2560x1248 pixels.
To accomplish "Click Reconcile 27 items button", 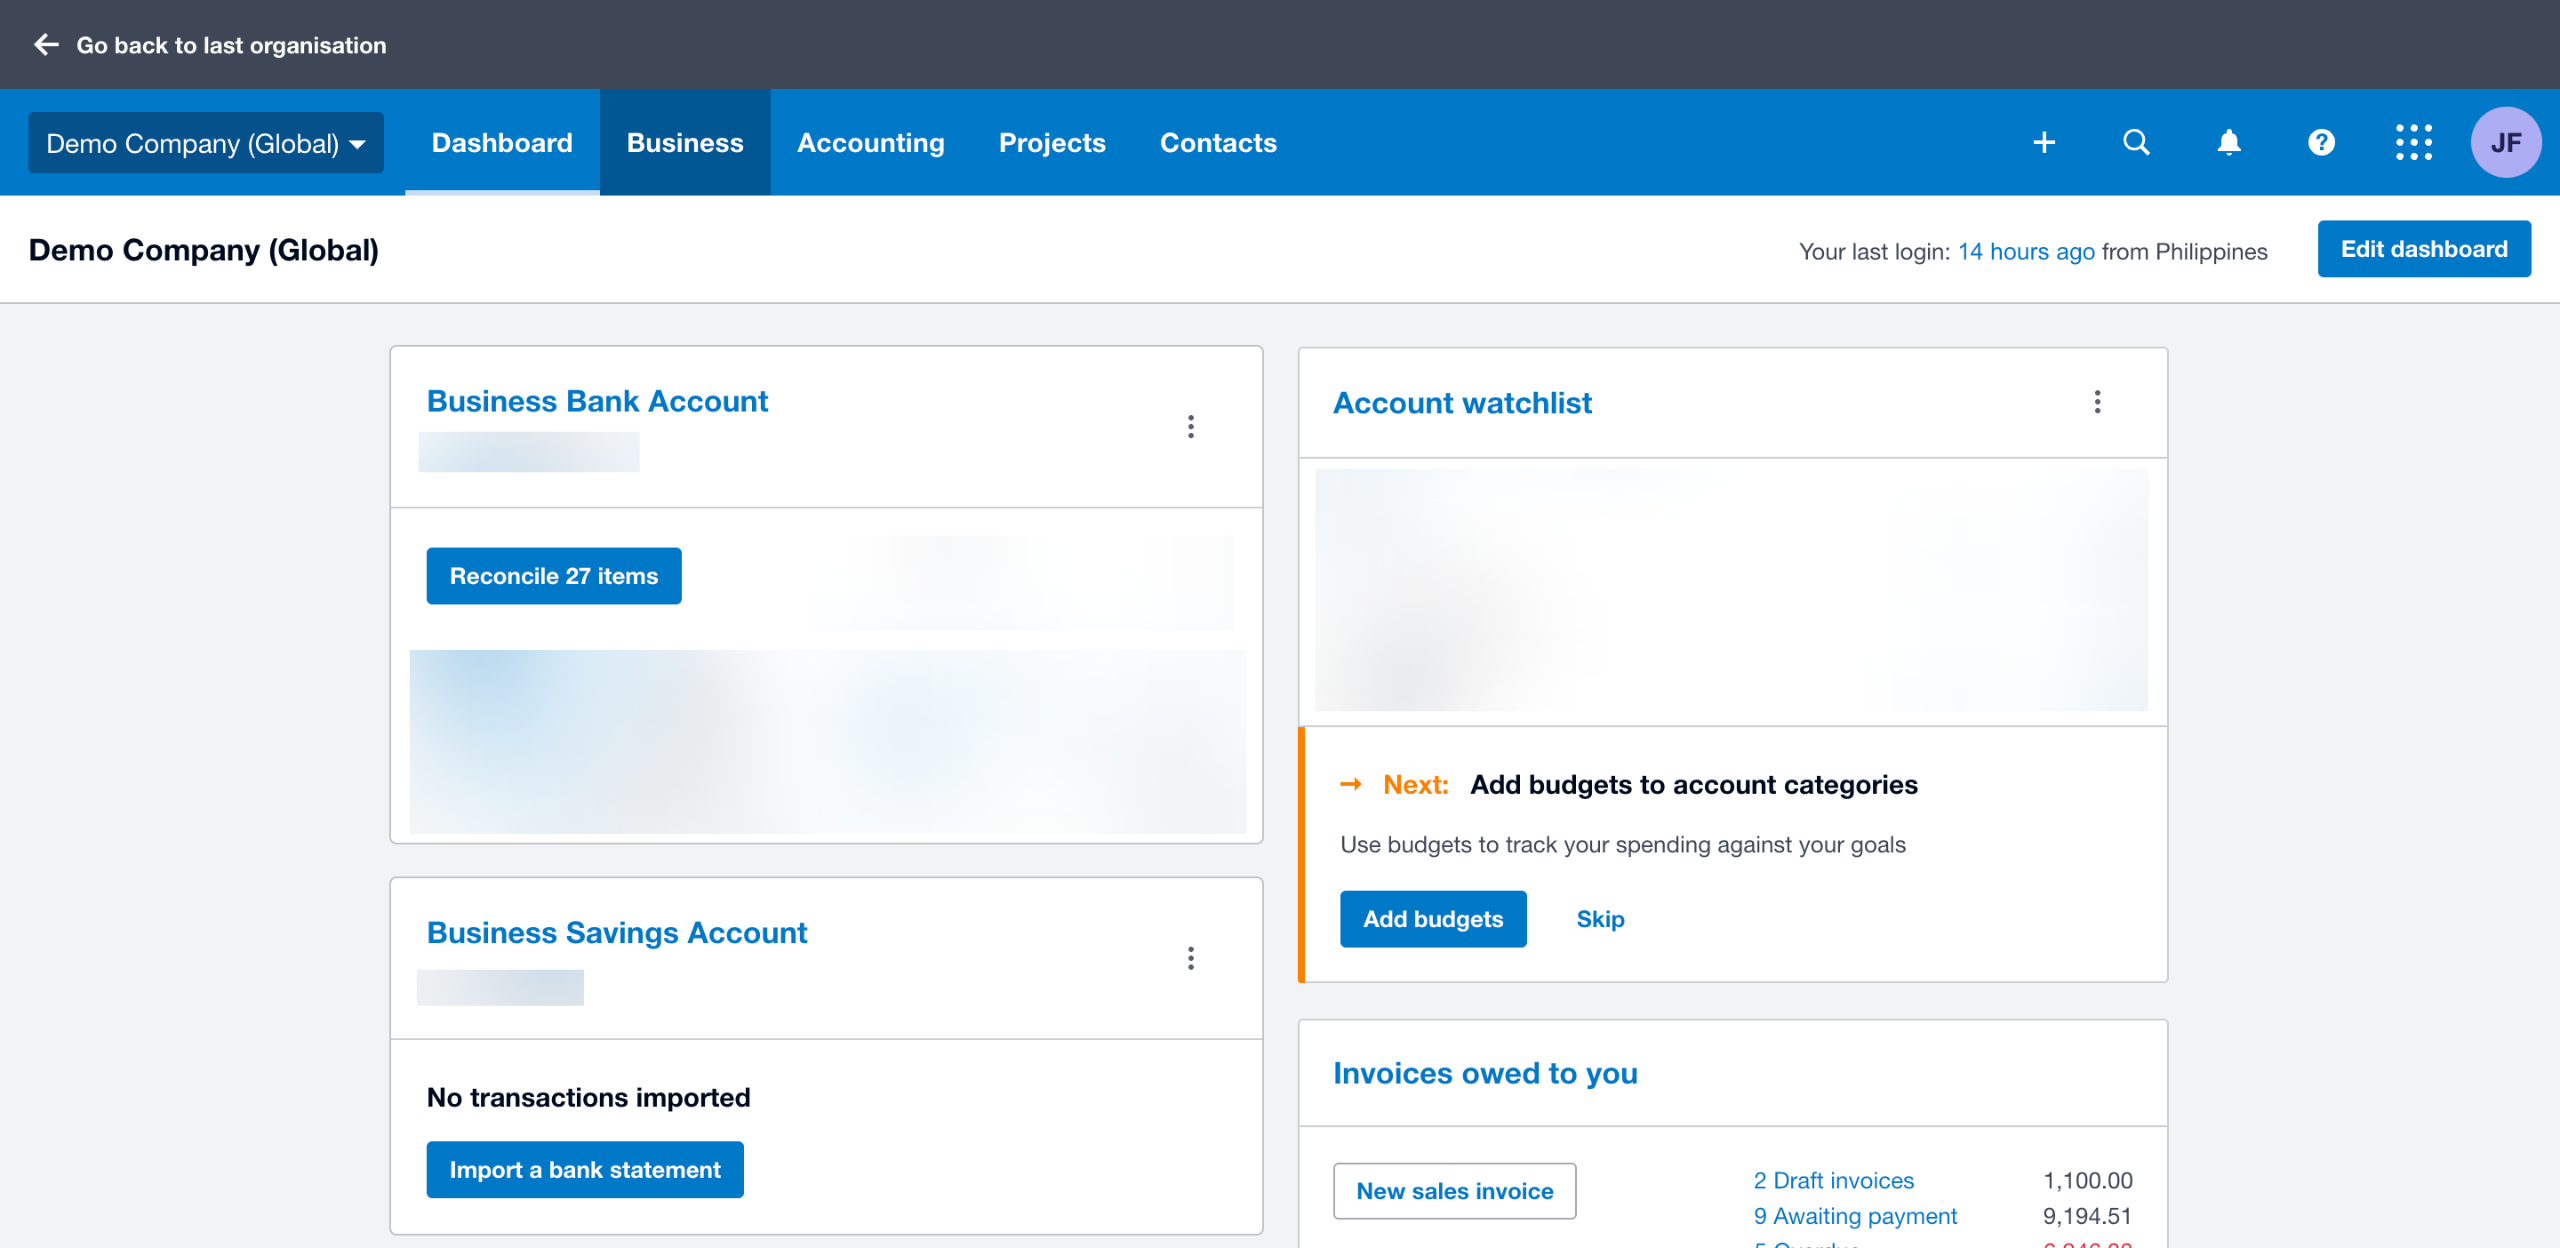I will (x=554, y=576).
